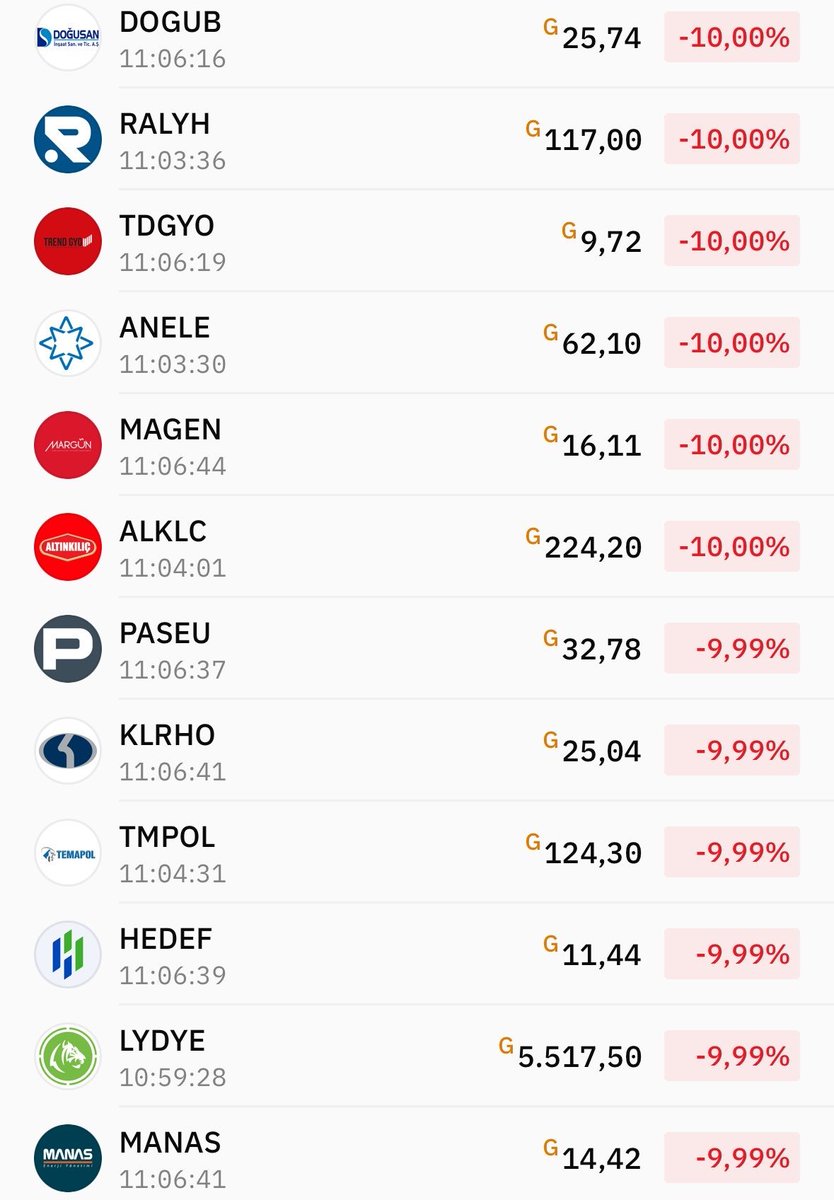The image size is (834, 1200).
Task: Open the LYDYE green tiger logo
Action: [68, 1057]
